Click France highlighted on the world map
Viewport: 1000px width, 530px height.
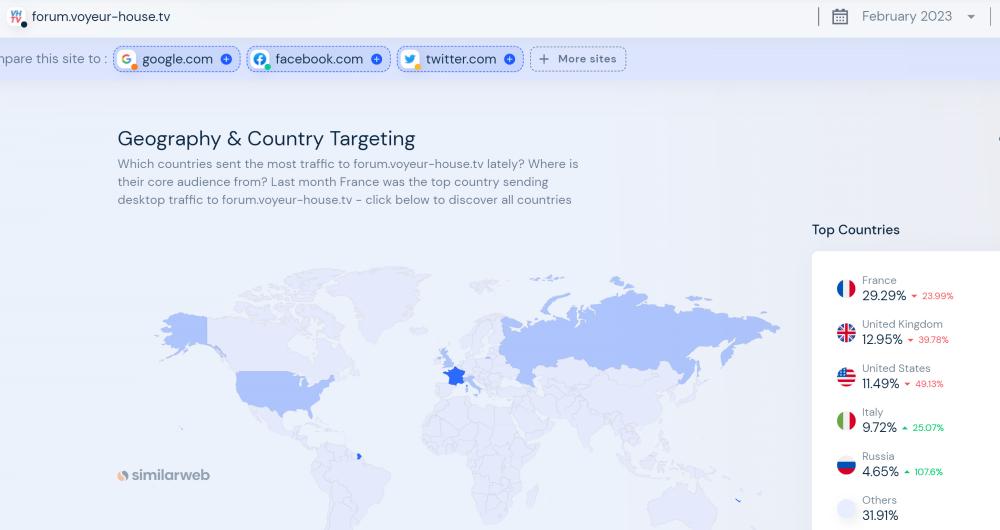click(x=456, y=376)
